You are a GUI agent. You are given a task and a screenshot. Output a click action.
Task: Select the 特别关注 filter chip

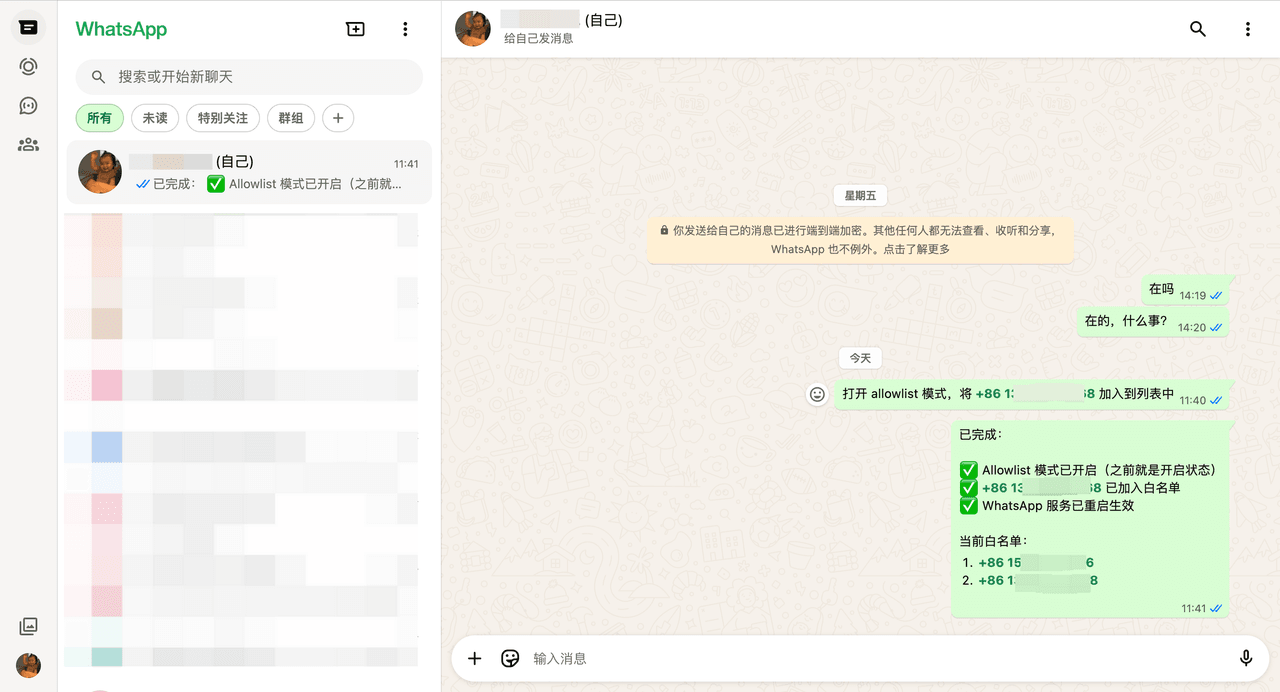coord(223,118)
